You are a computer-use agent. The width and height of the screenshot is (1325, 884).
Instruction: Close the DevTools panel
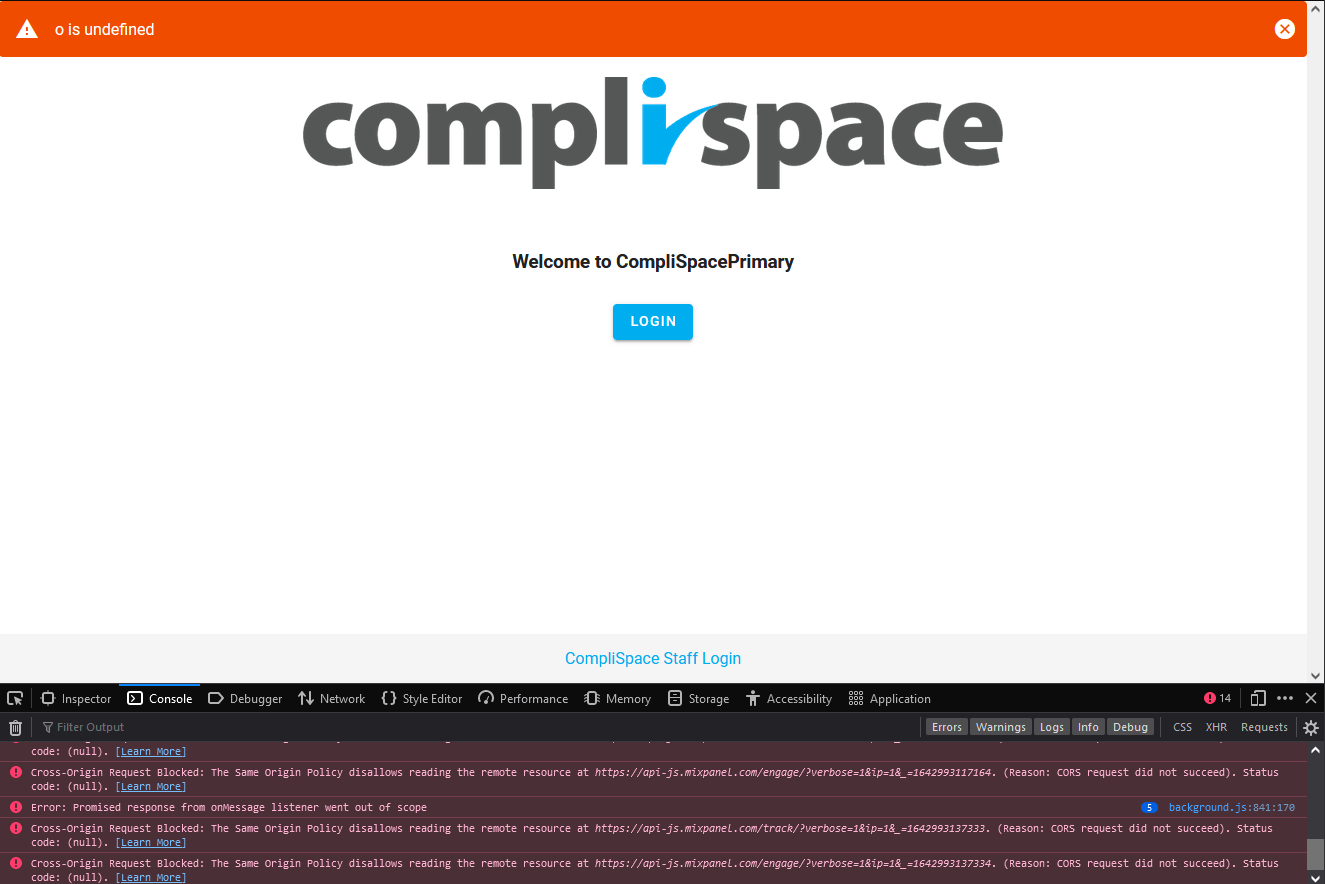tap(1311, 698)
